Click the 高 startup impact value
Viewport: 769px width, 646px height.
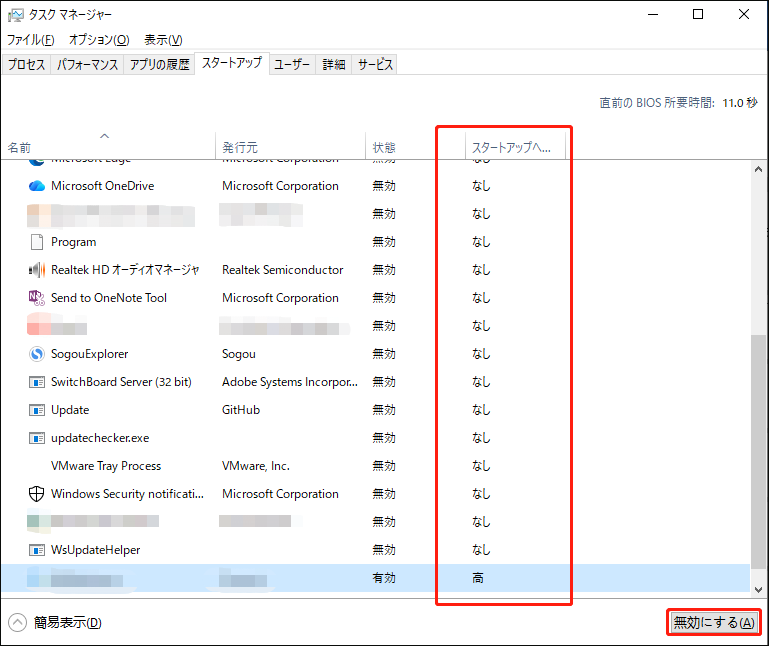(x=478, y=578)
